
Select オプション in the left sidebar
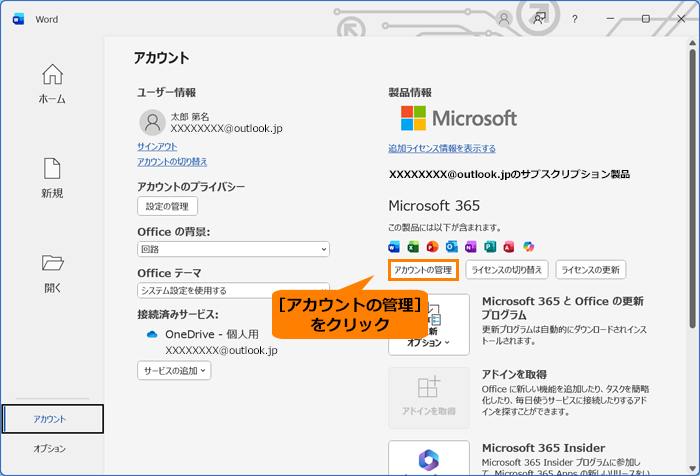pyautogui.click(x=50, y=449)
